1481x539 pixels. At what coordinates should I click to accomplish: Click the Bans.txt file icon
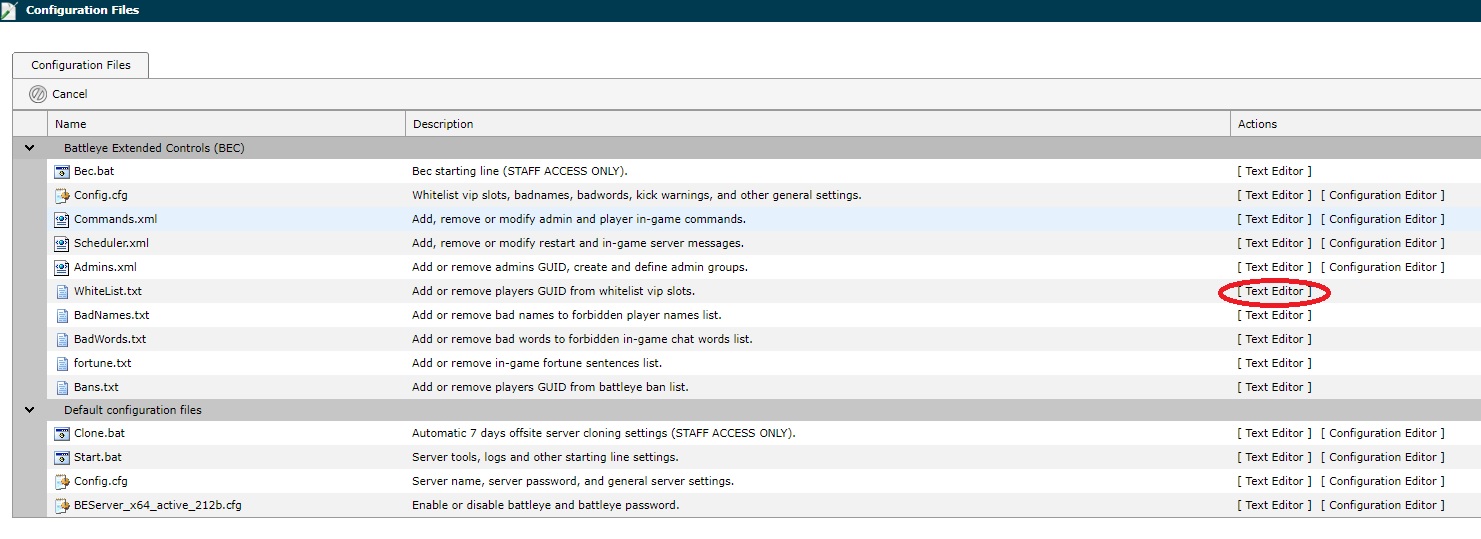[62, 387]
